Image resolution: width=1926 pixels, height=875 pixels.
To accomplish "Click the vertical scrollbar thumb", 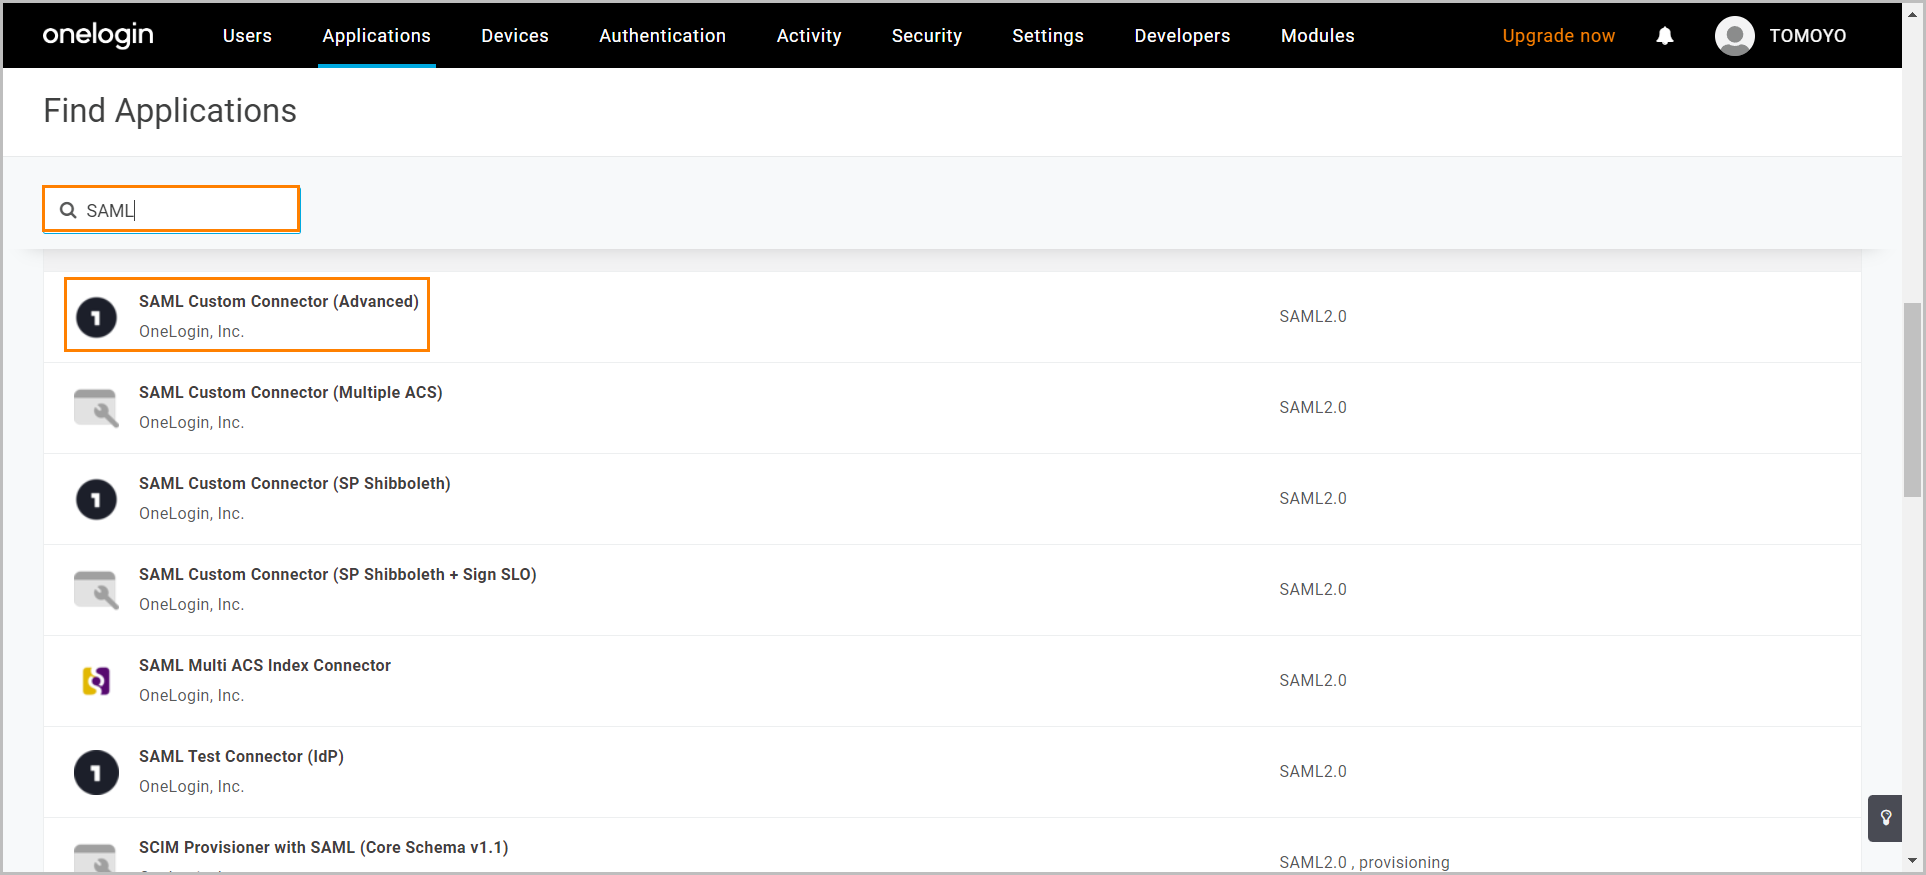I will click(1912, 399).
